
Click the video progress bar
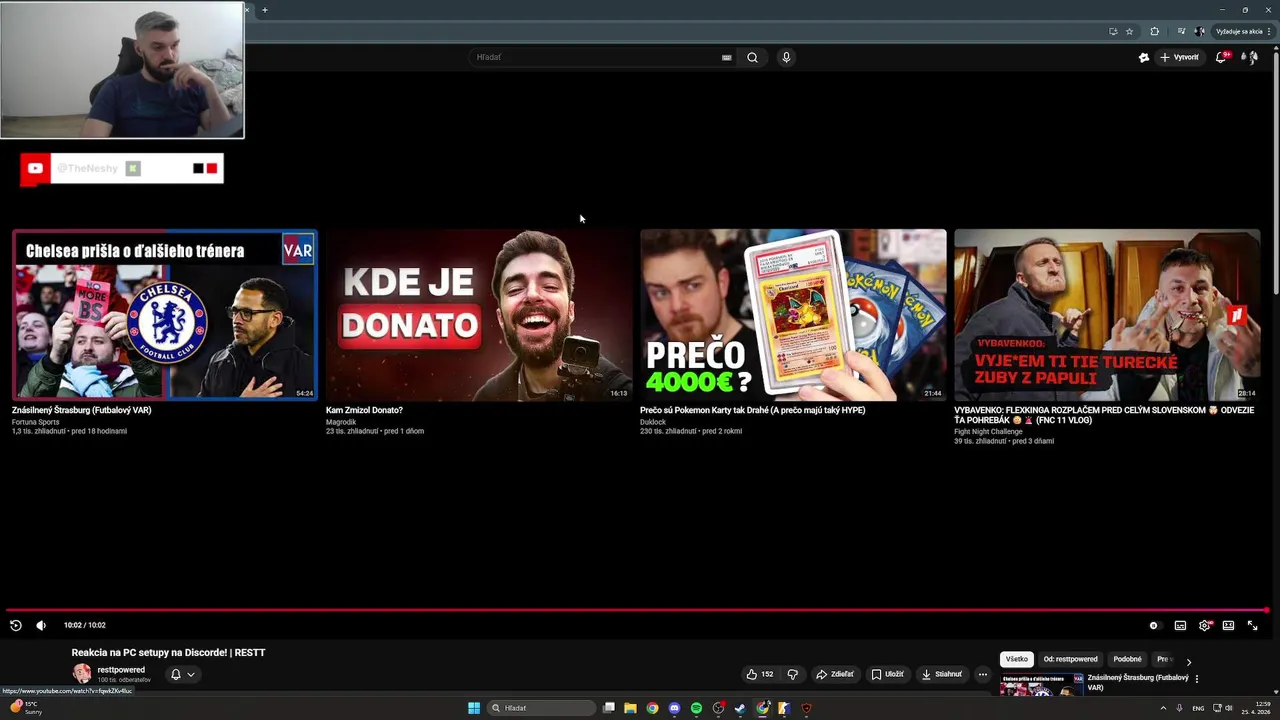(637, 610)
